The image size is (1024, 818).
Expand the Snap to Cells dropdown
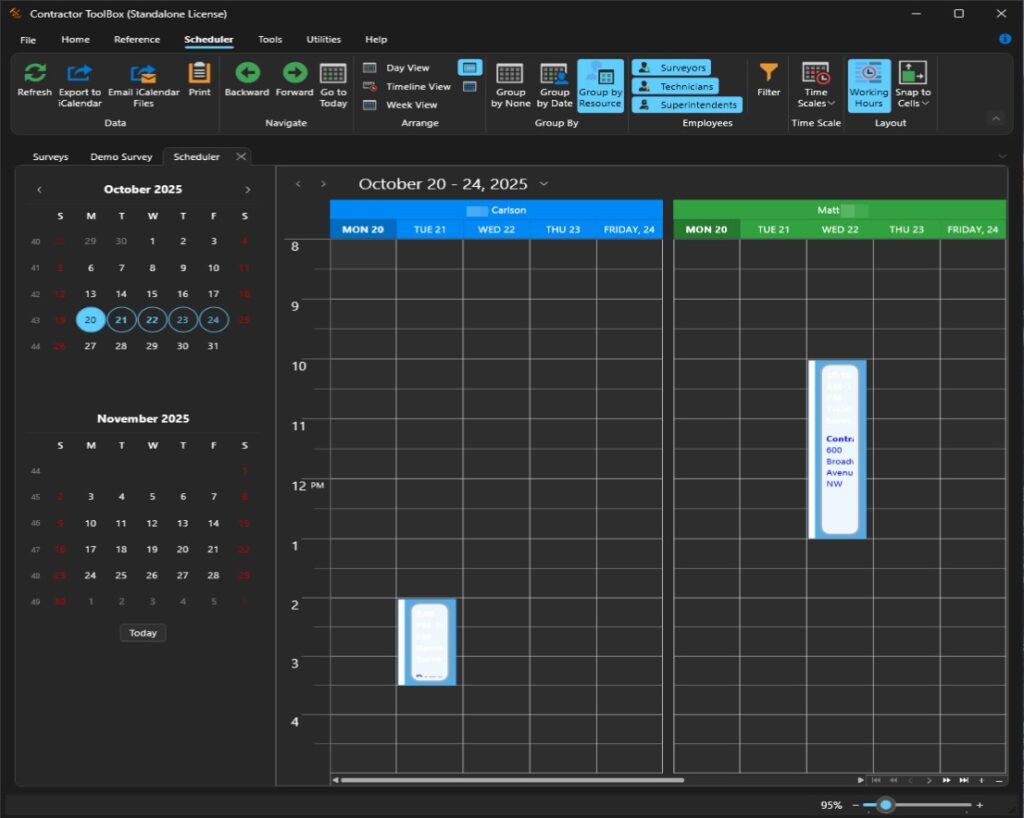click(912, 85)
